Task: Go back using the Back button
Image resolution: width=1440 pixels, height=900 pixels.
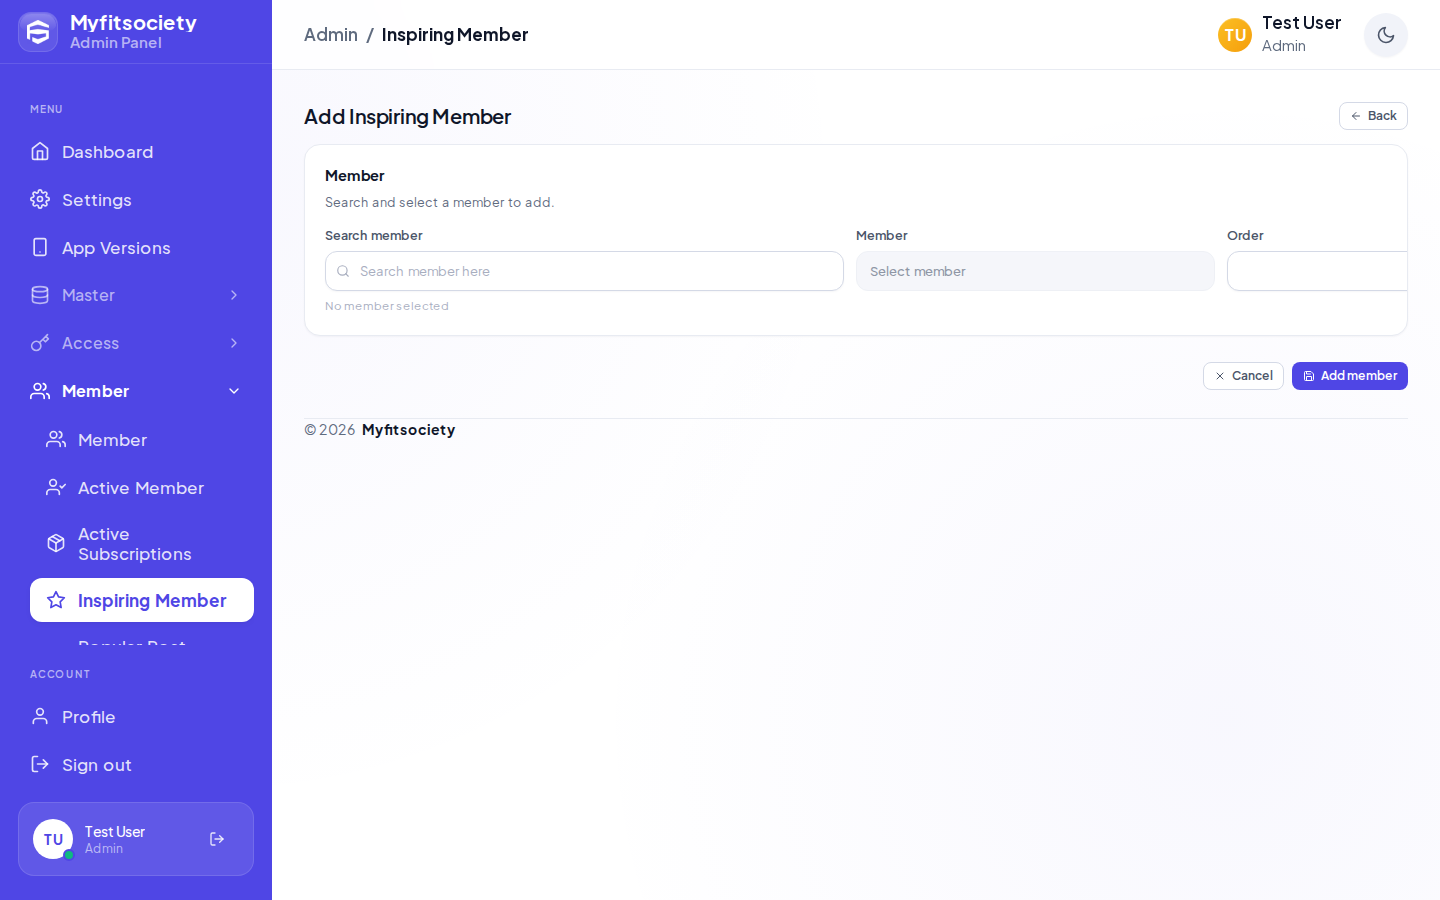Action: [x=1373, y=116]
